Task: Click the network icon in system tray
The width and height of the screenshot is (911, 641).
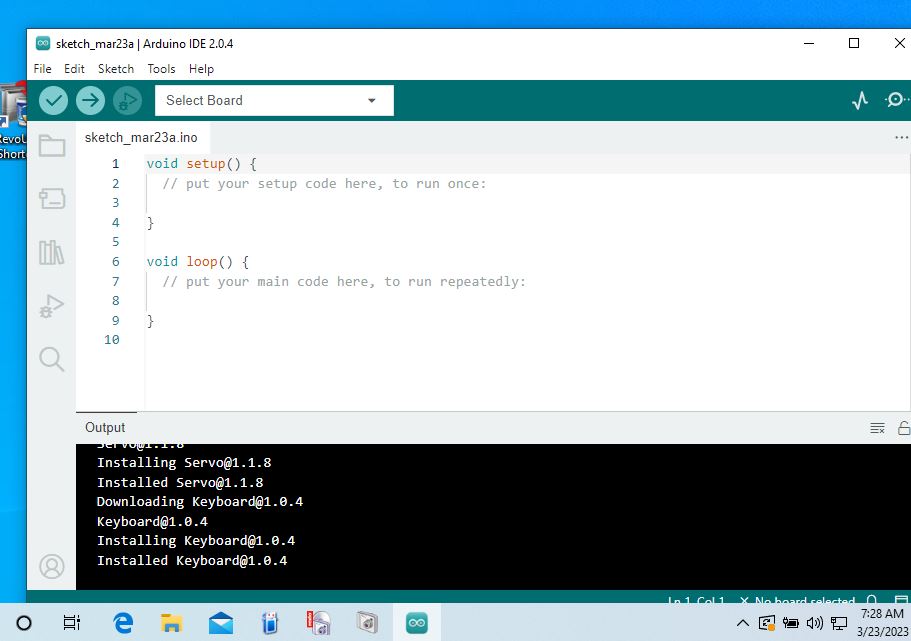Action: click(x=839, y=624)
